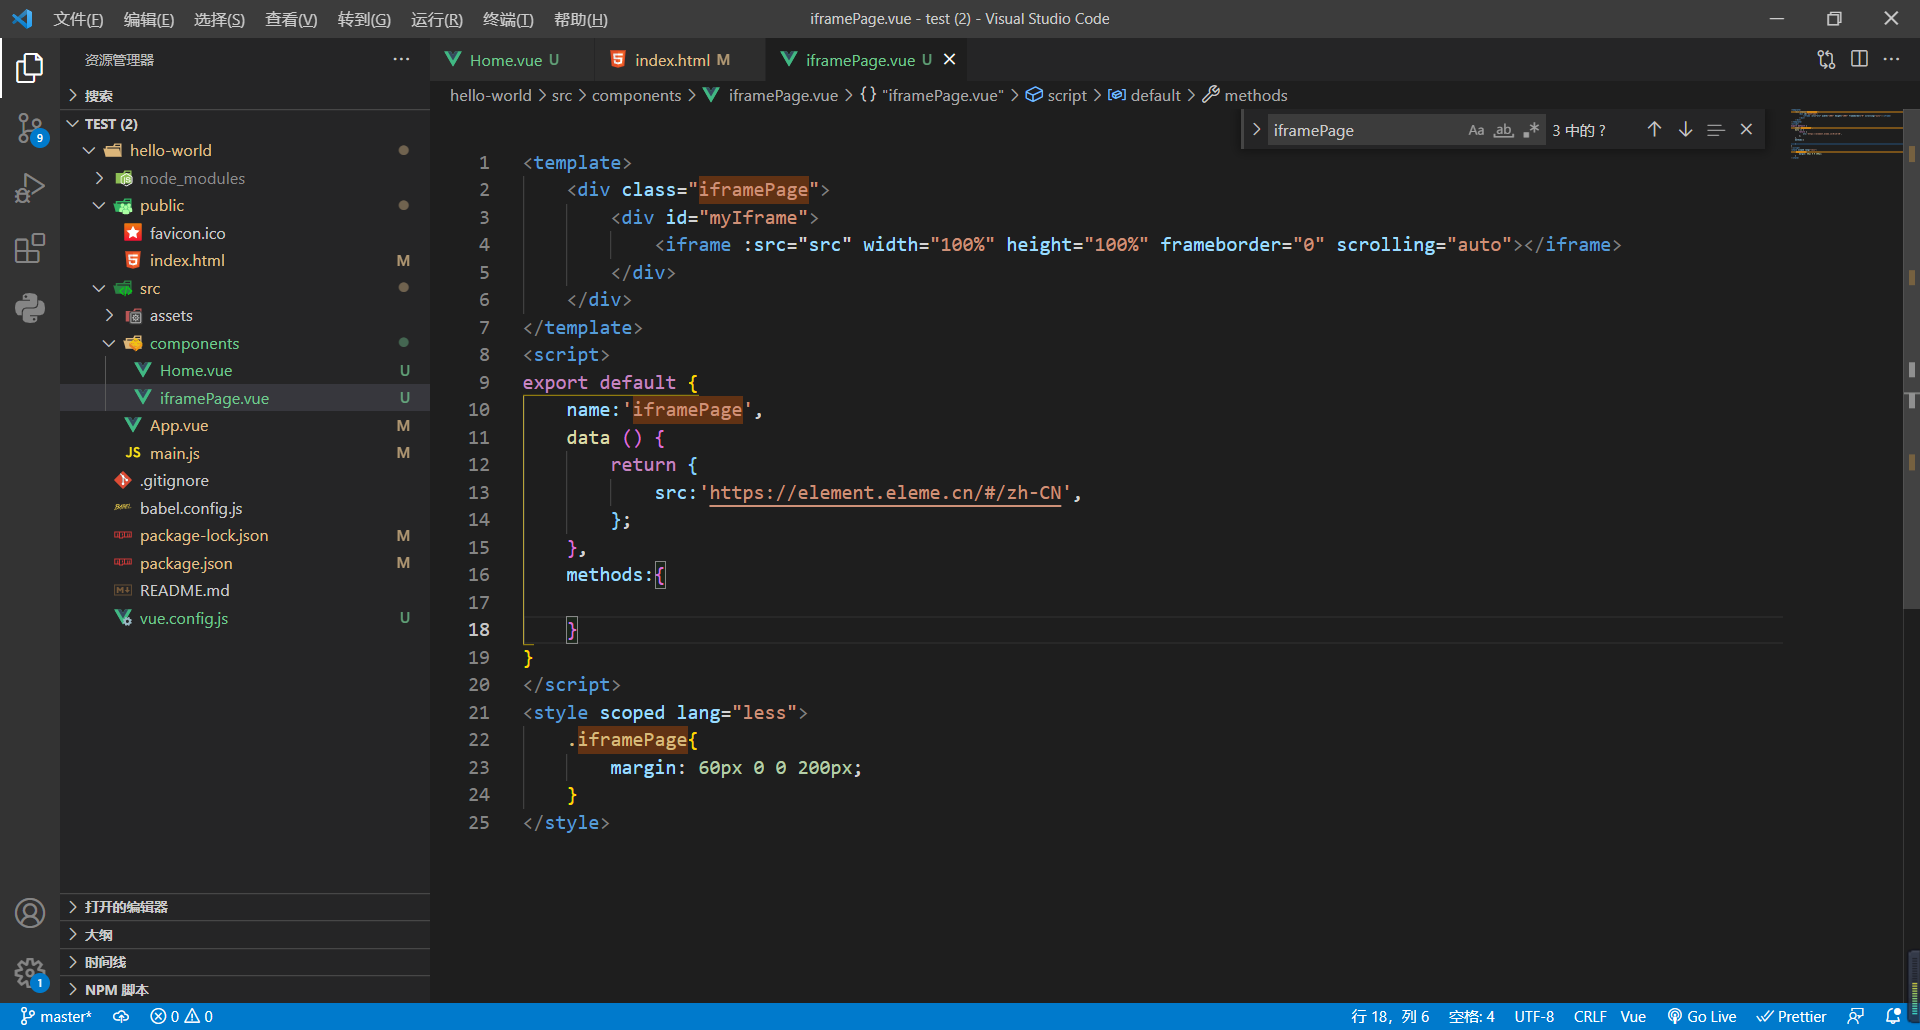The image size is (1920, 1030).
Task: Open the 查看(V) menu
Action: click(x=291, y=20)
